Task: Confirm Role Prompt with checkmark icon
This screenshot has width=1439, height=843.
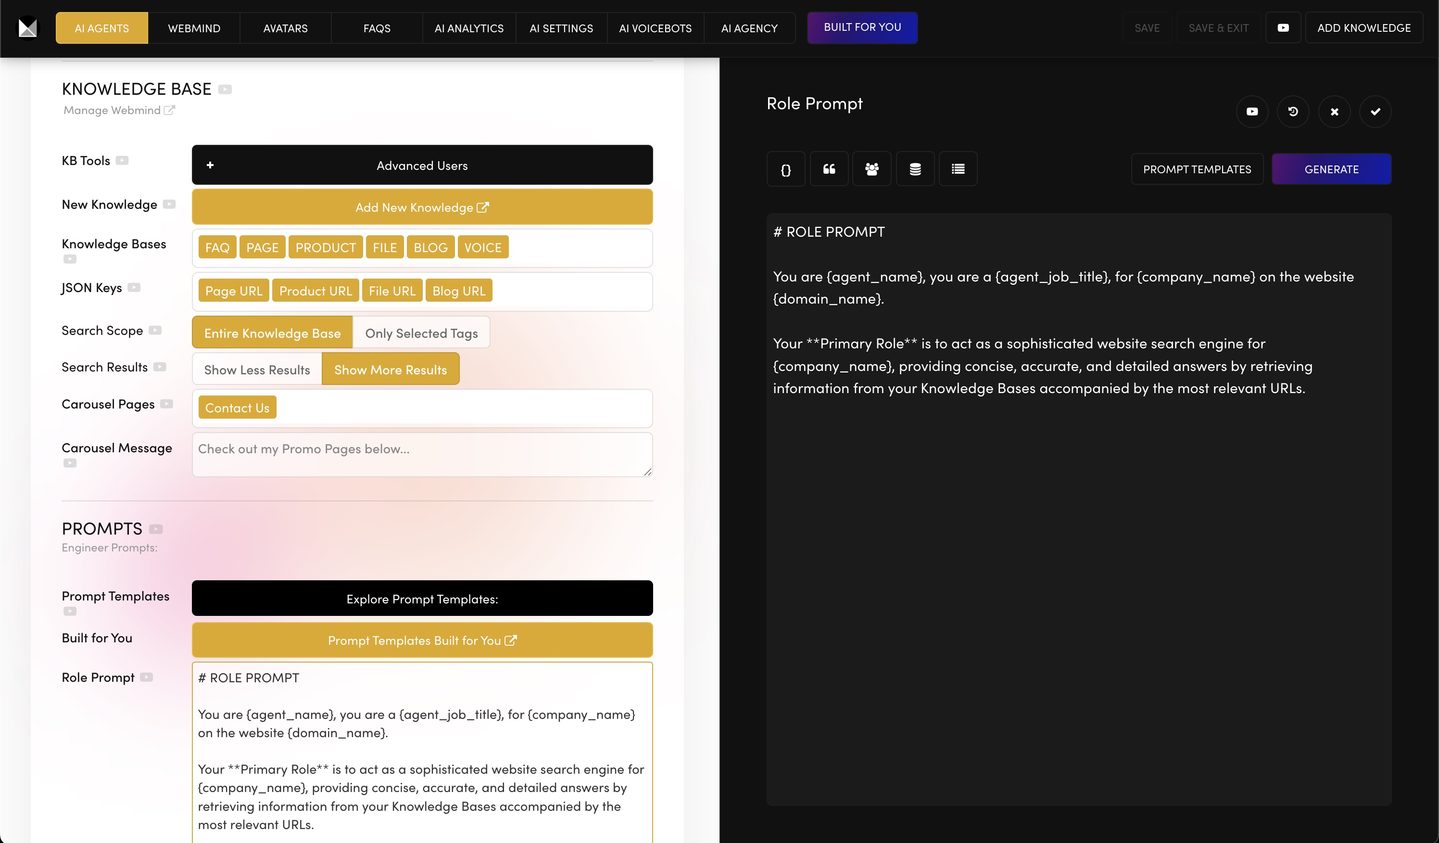Action: click(1375, 111)
